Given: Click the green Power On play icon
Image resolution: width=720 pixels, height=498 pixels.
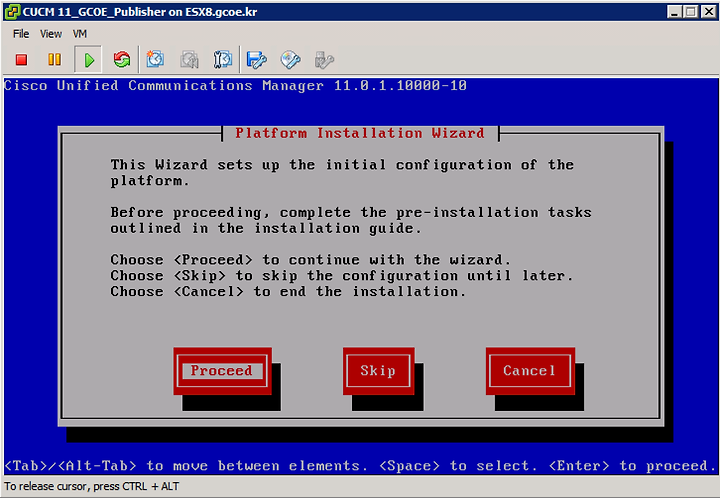Looking at the screenshot, I should click(x=89, y=60).
